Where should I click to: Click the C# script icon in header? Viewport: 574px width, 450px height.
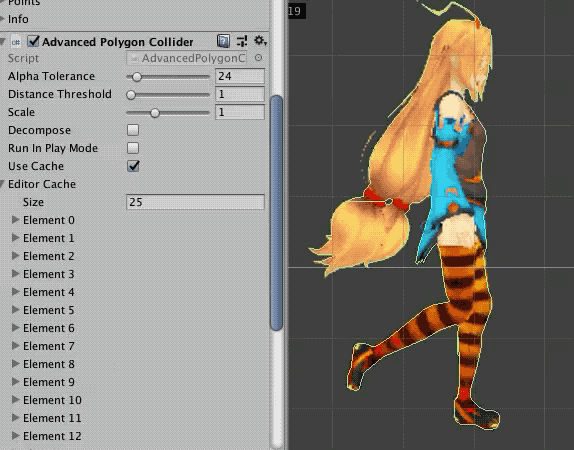16,42
